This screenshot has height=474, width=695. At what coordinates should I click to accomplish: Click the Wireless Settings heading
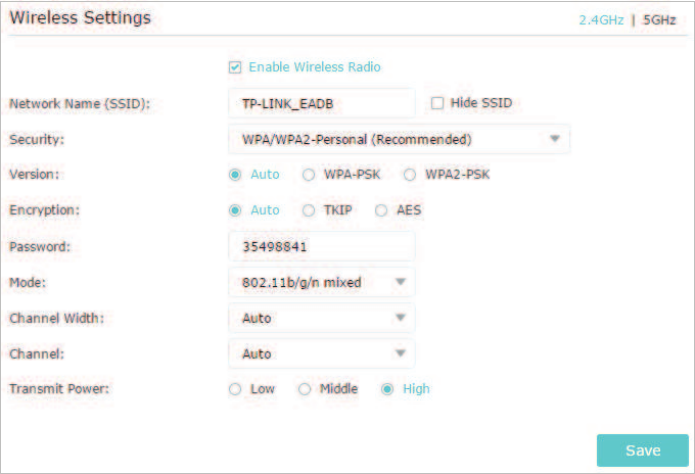[80, 18]
